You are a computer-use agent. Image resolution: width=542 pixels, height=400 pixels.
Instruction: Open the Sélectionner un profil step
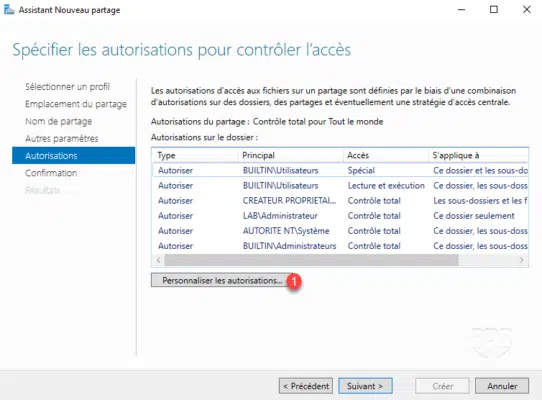click(x=67, y=86)
